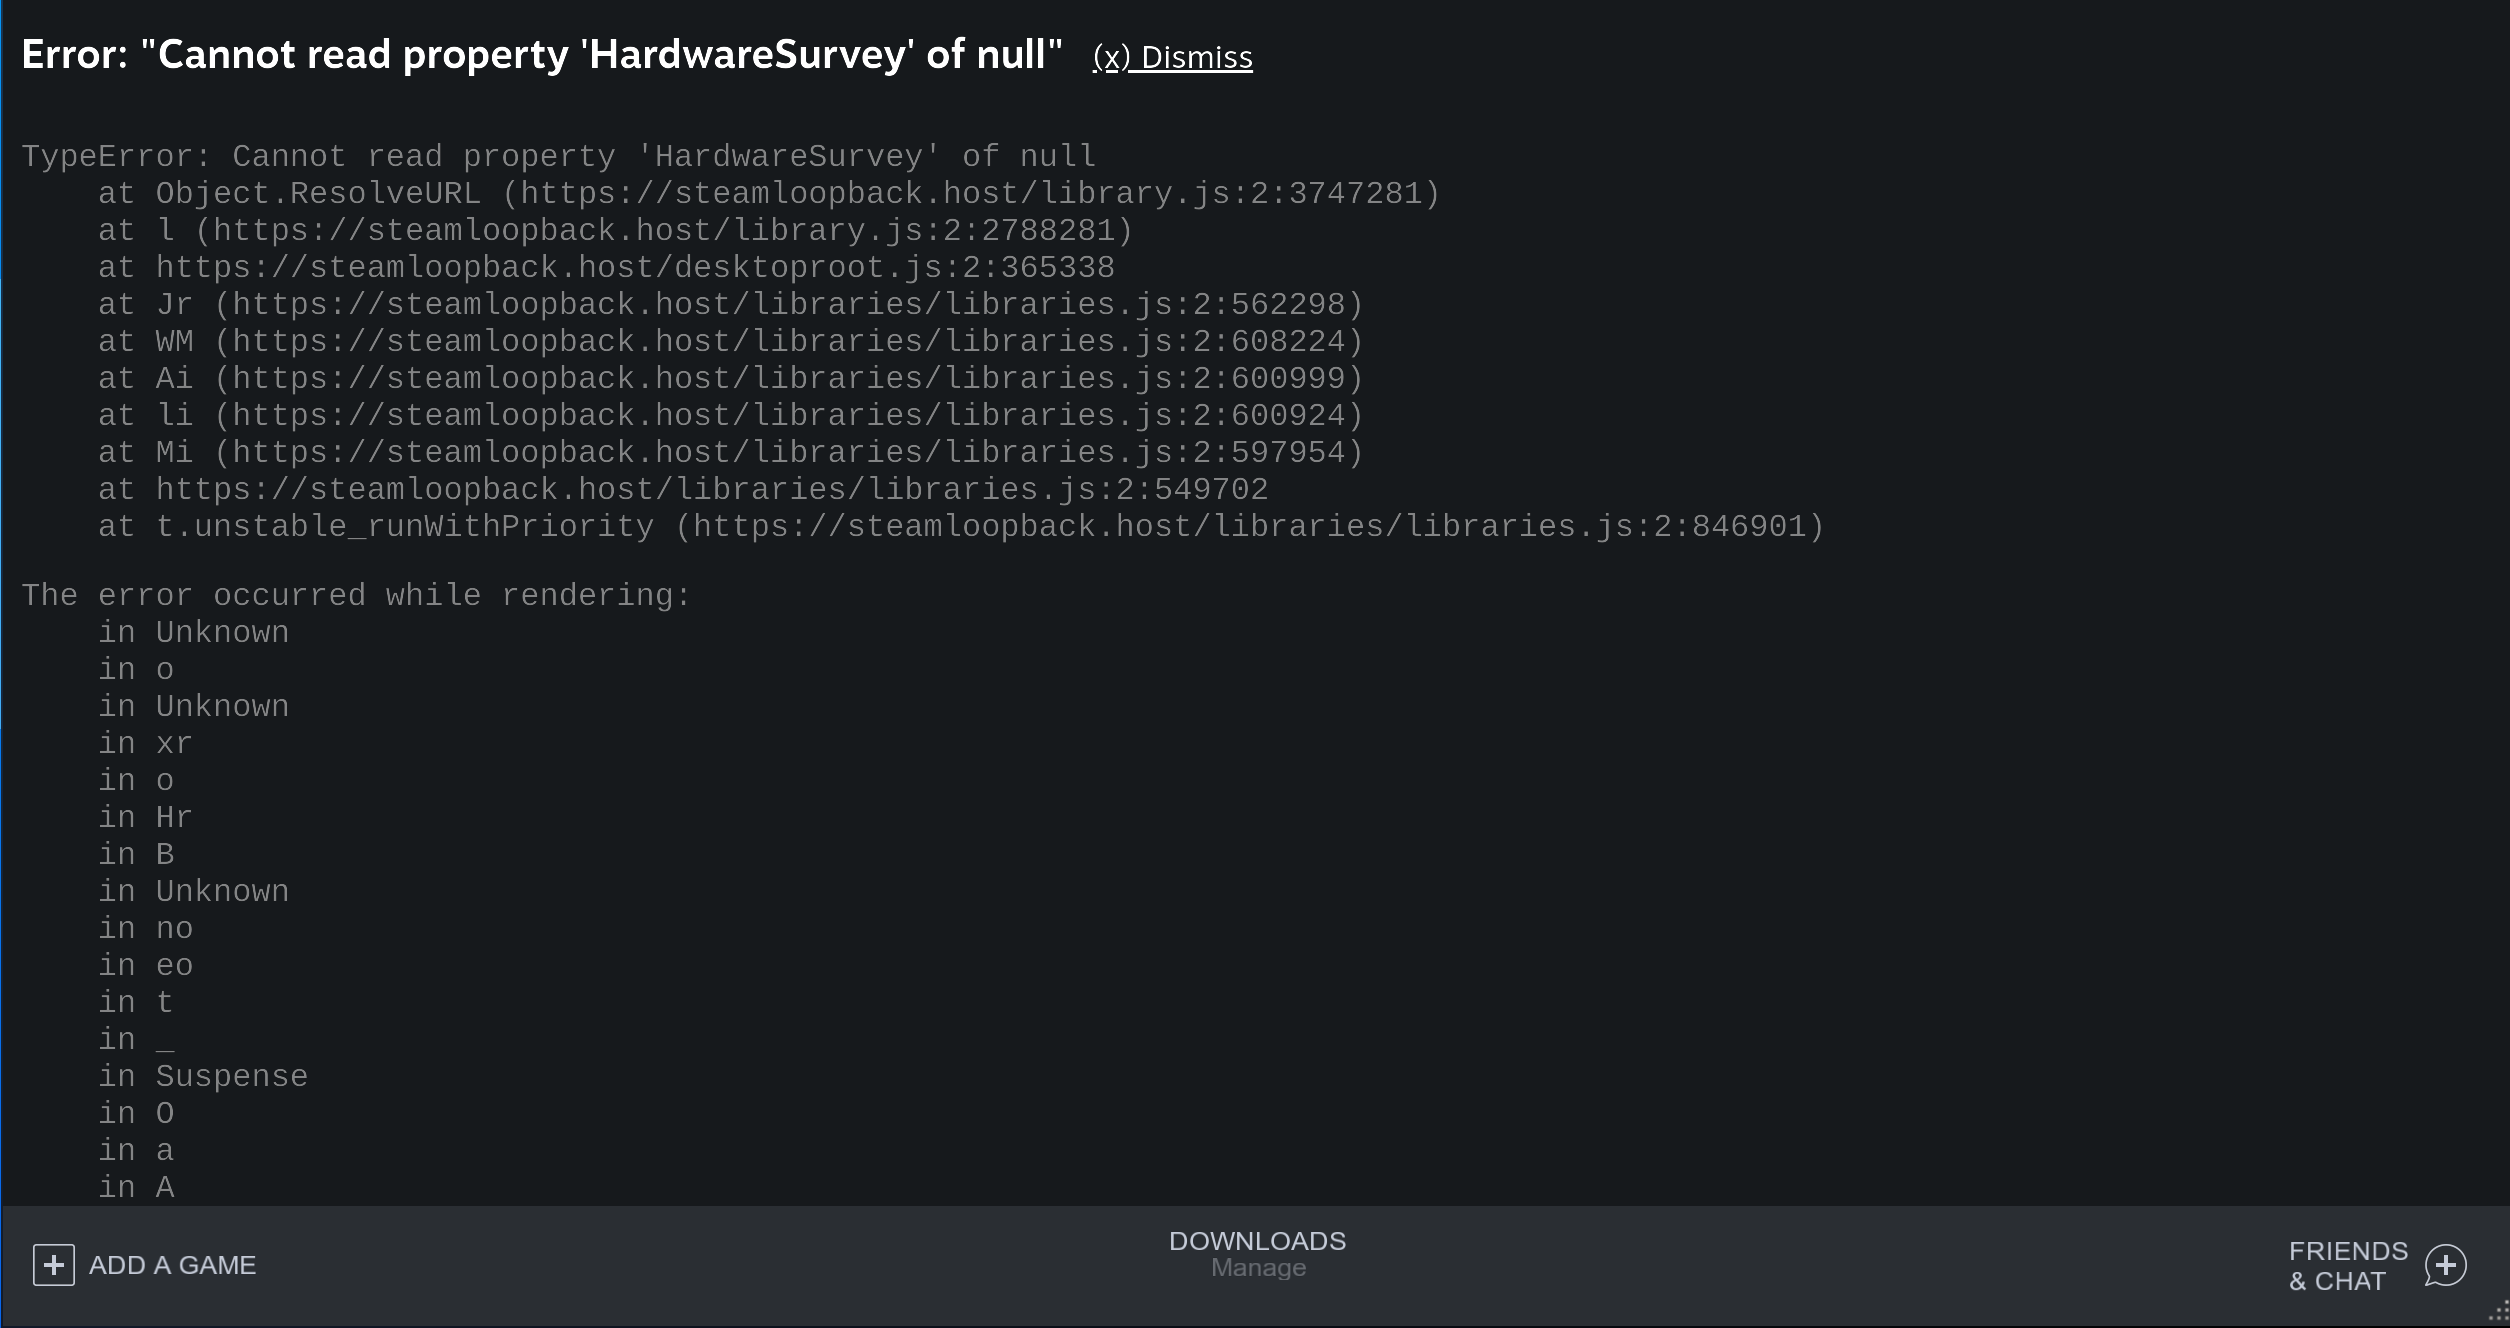Select the t.unstable_runWithPriority stack trace line
Image resolution: width=2510 pixels, height=1328 pixels.
tap(960, 526)
